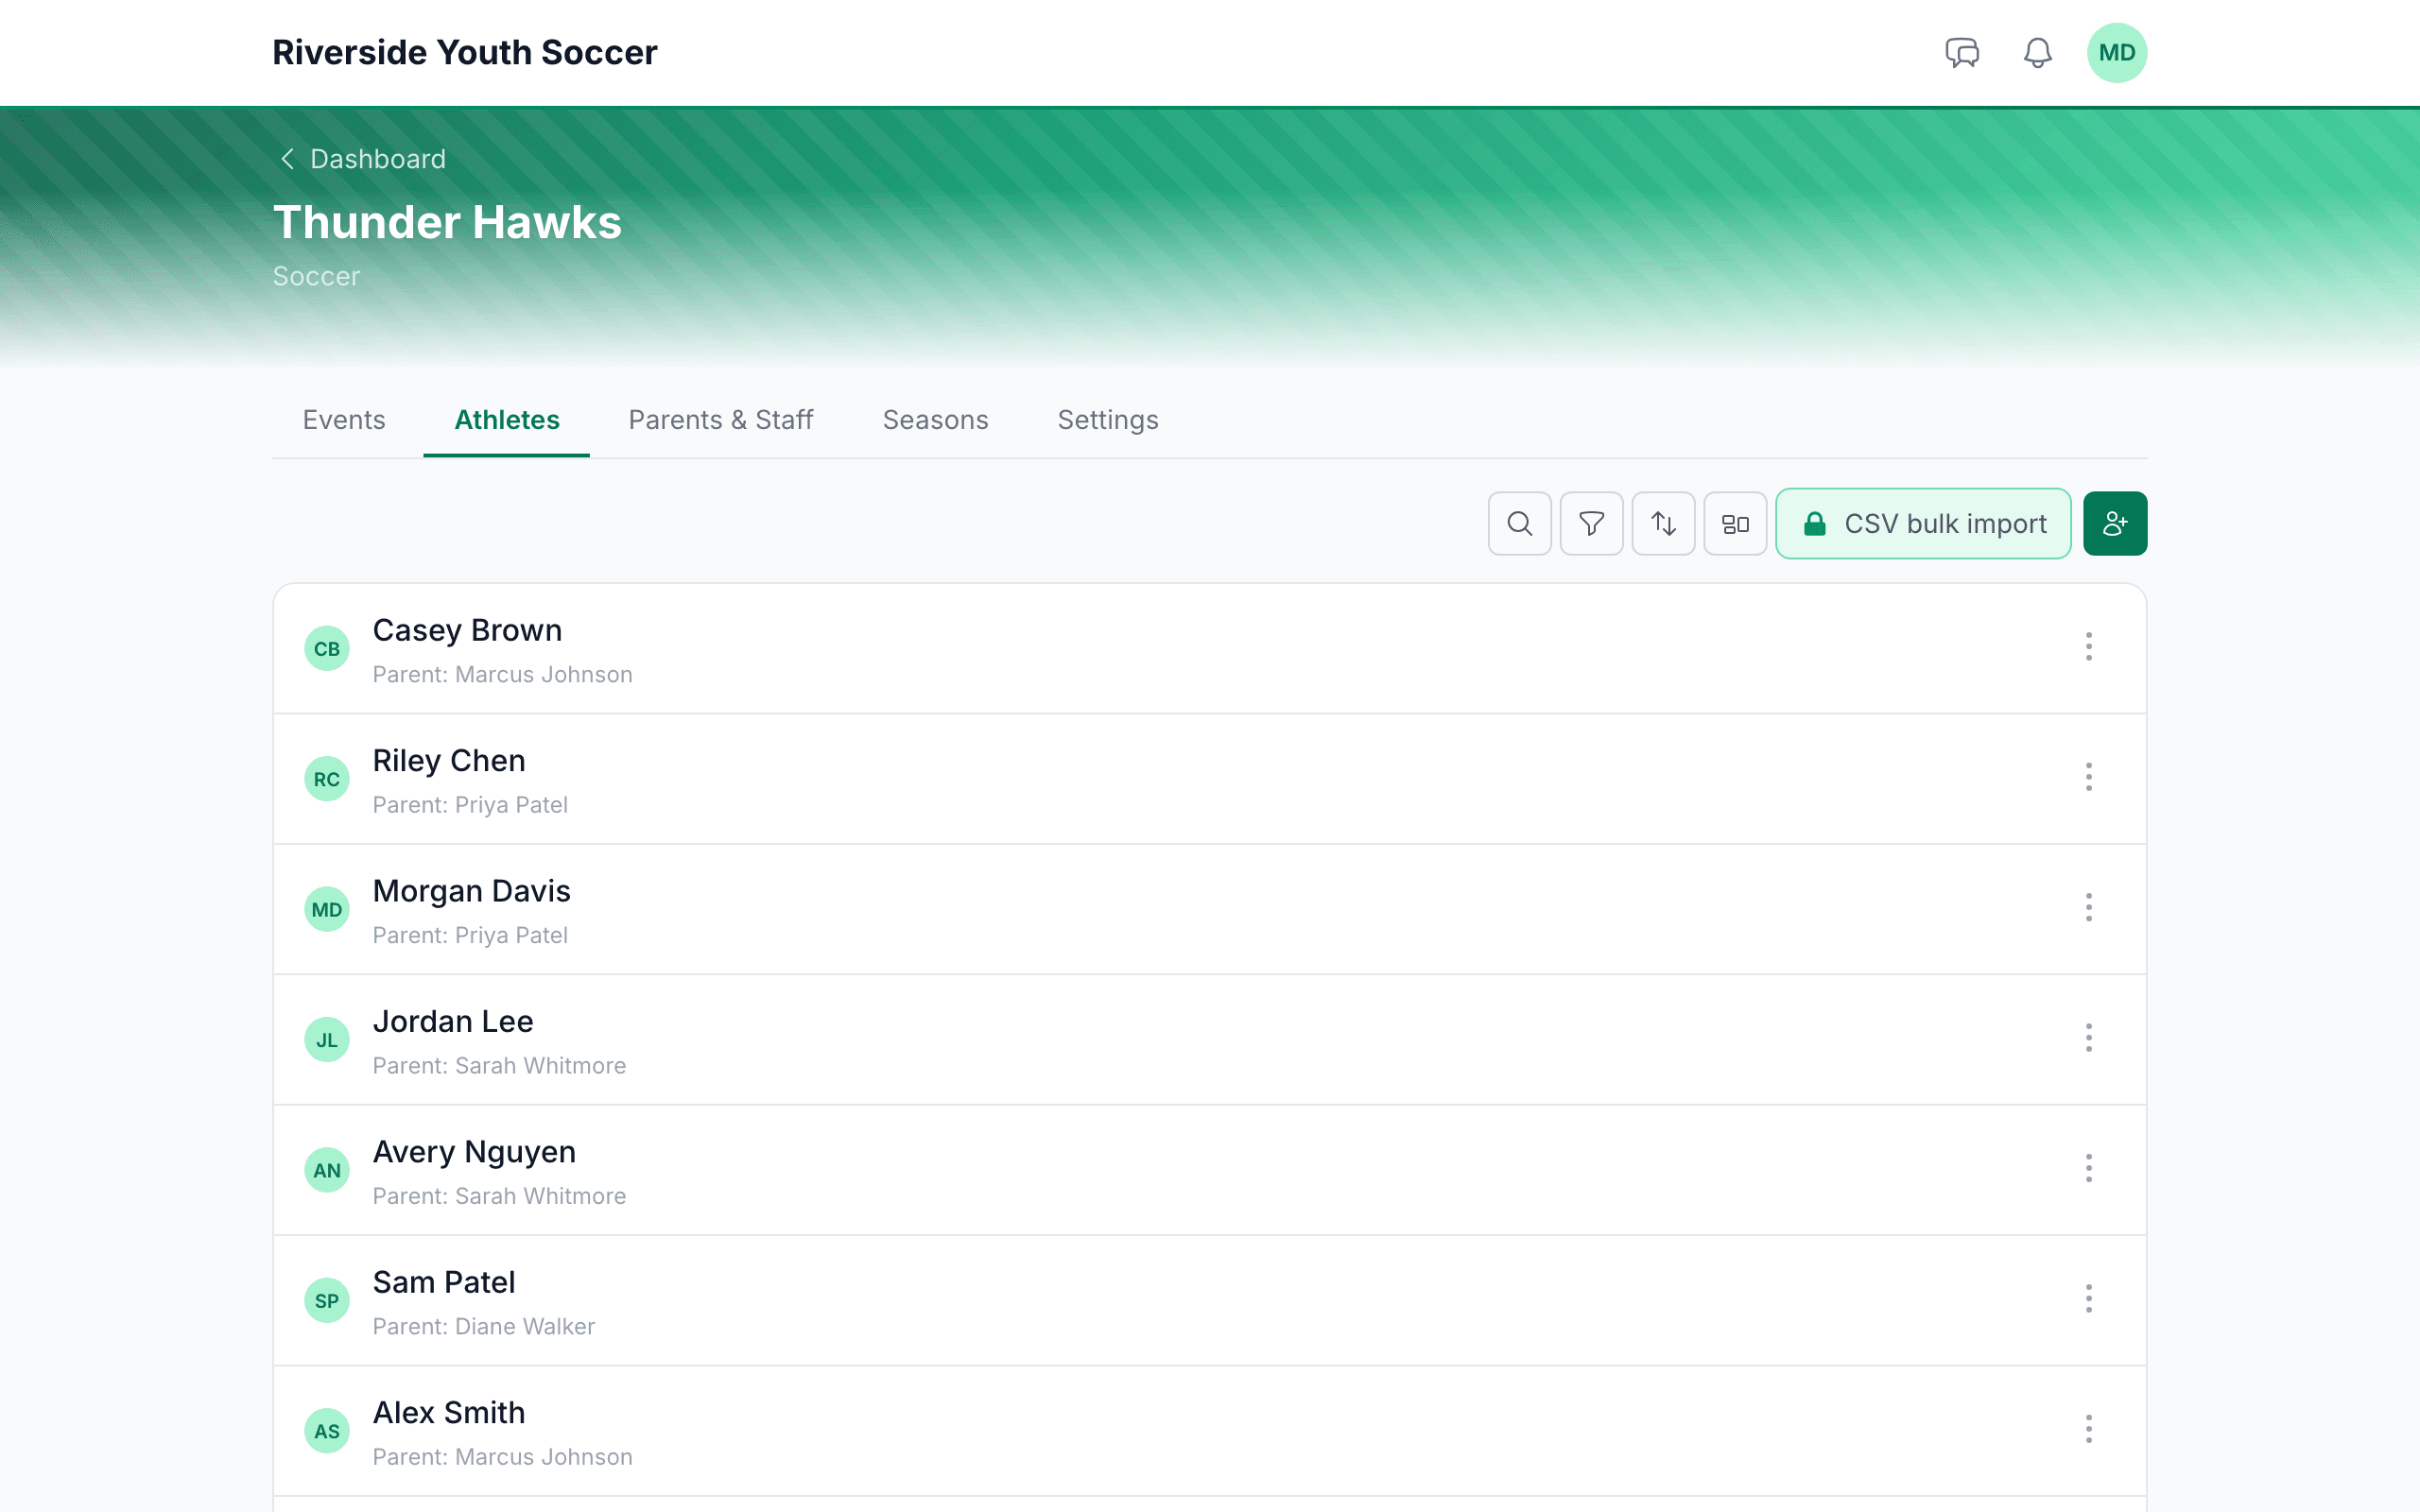Screen dimensions: 2420x1512
Task: Click the sort order arrows icon
Action: click(x=1663, y=523)
